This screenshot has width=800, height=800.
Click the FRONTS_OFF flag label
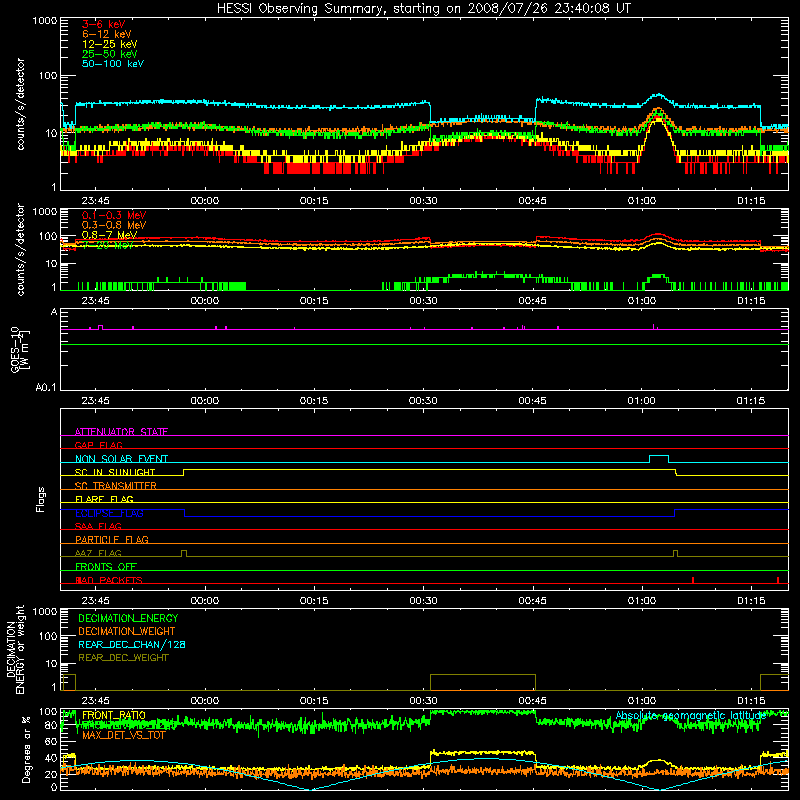[106, 566]
